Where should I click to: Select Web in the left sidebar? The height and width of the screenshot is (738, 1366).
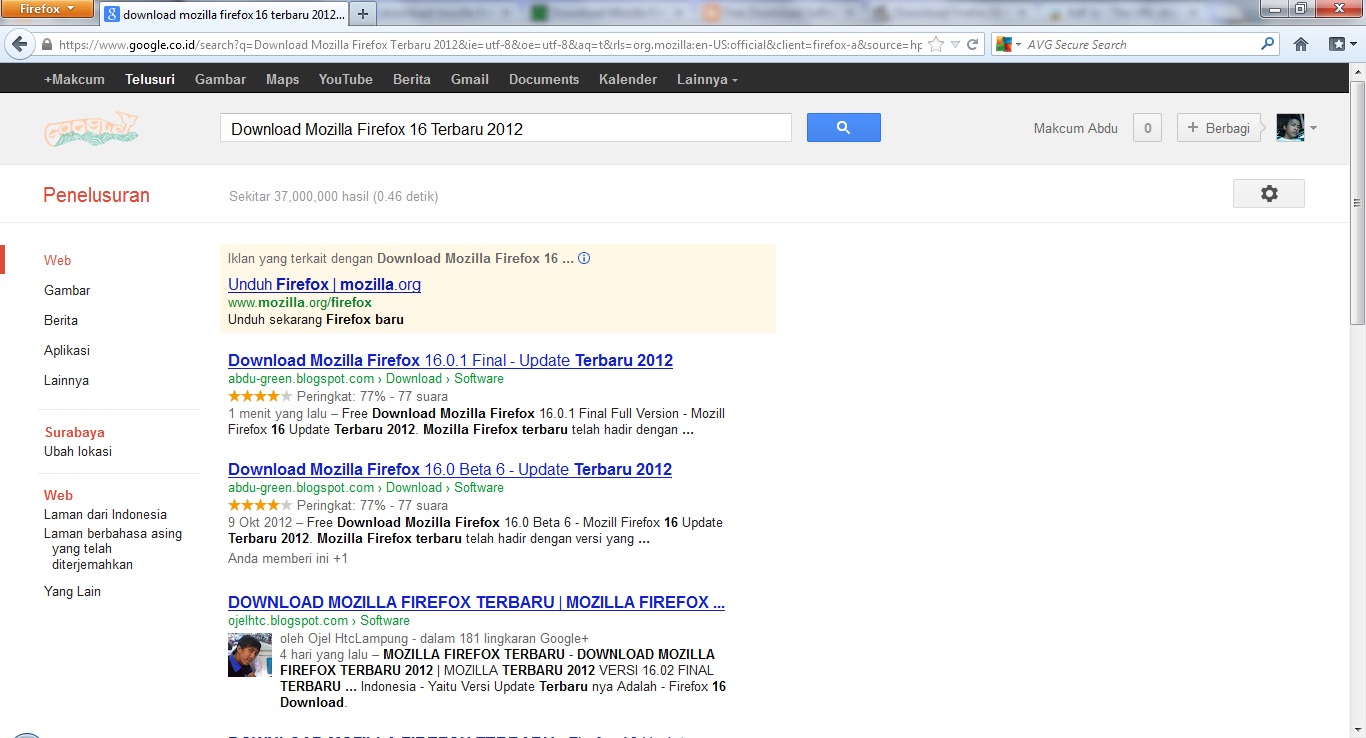(x=58, y=260)
